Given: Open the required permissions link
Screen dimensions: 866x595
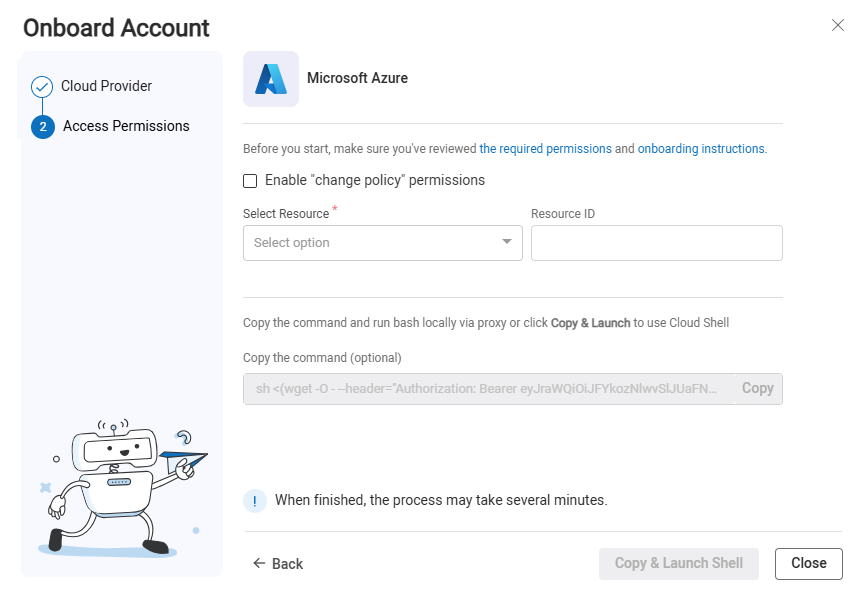Looking at the screenshot, I should click(545, 149).
